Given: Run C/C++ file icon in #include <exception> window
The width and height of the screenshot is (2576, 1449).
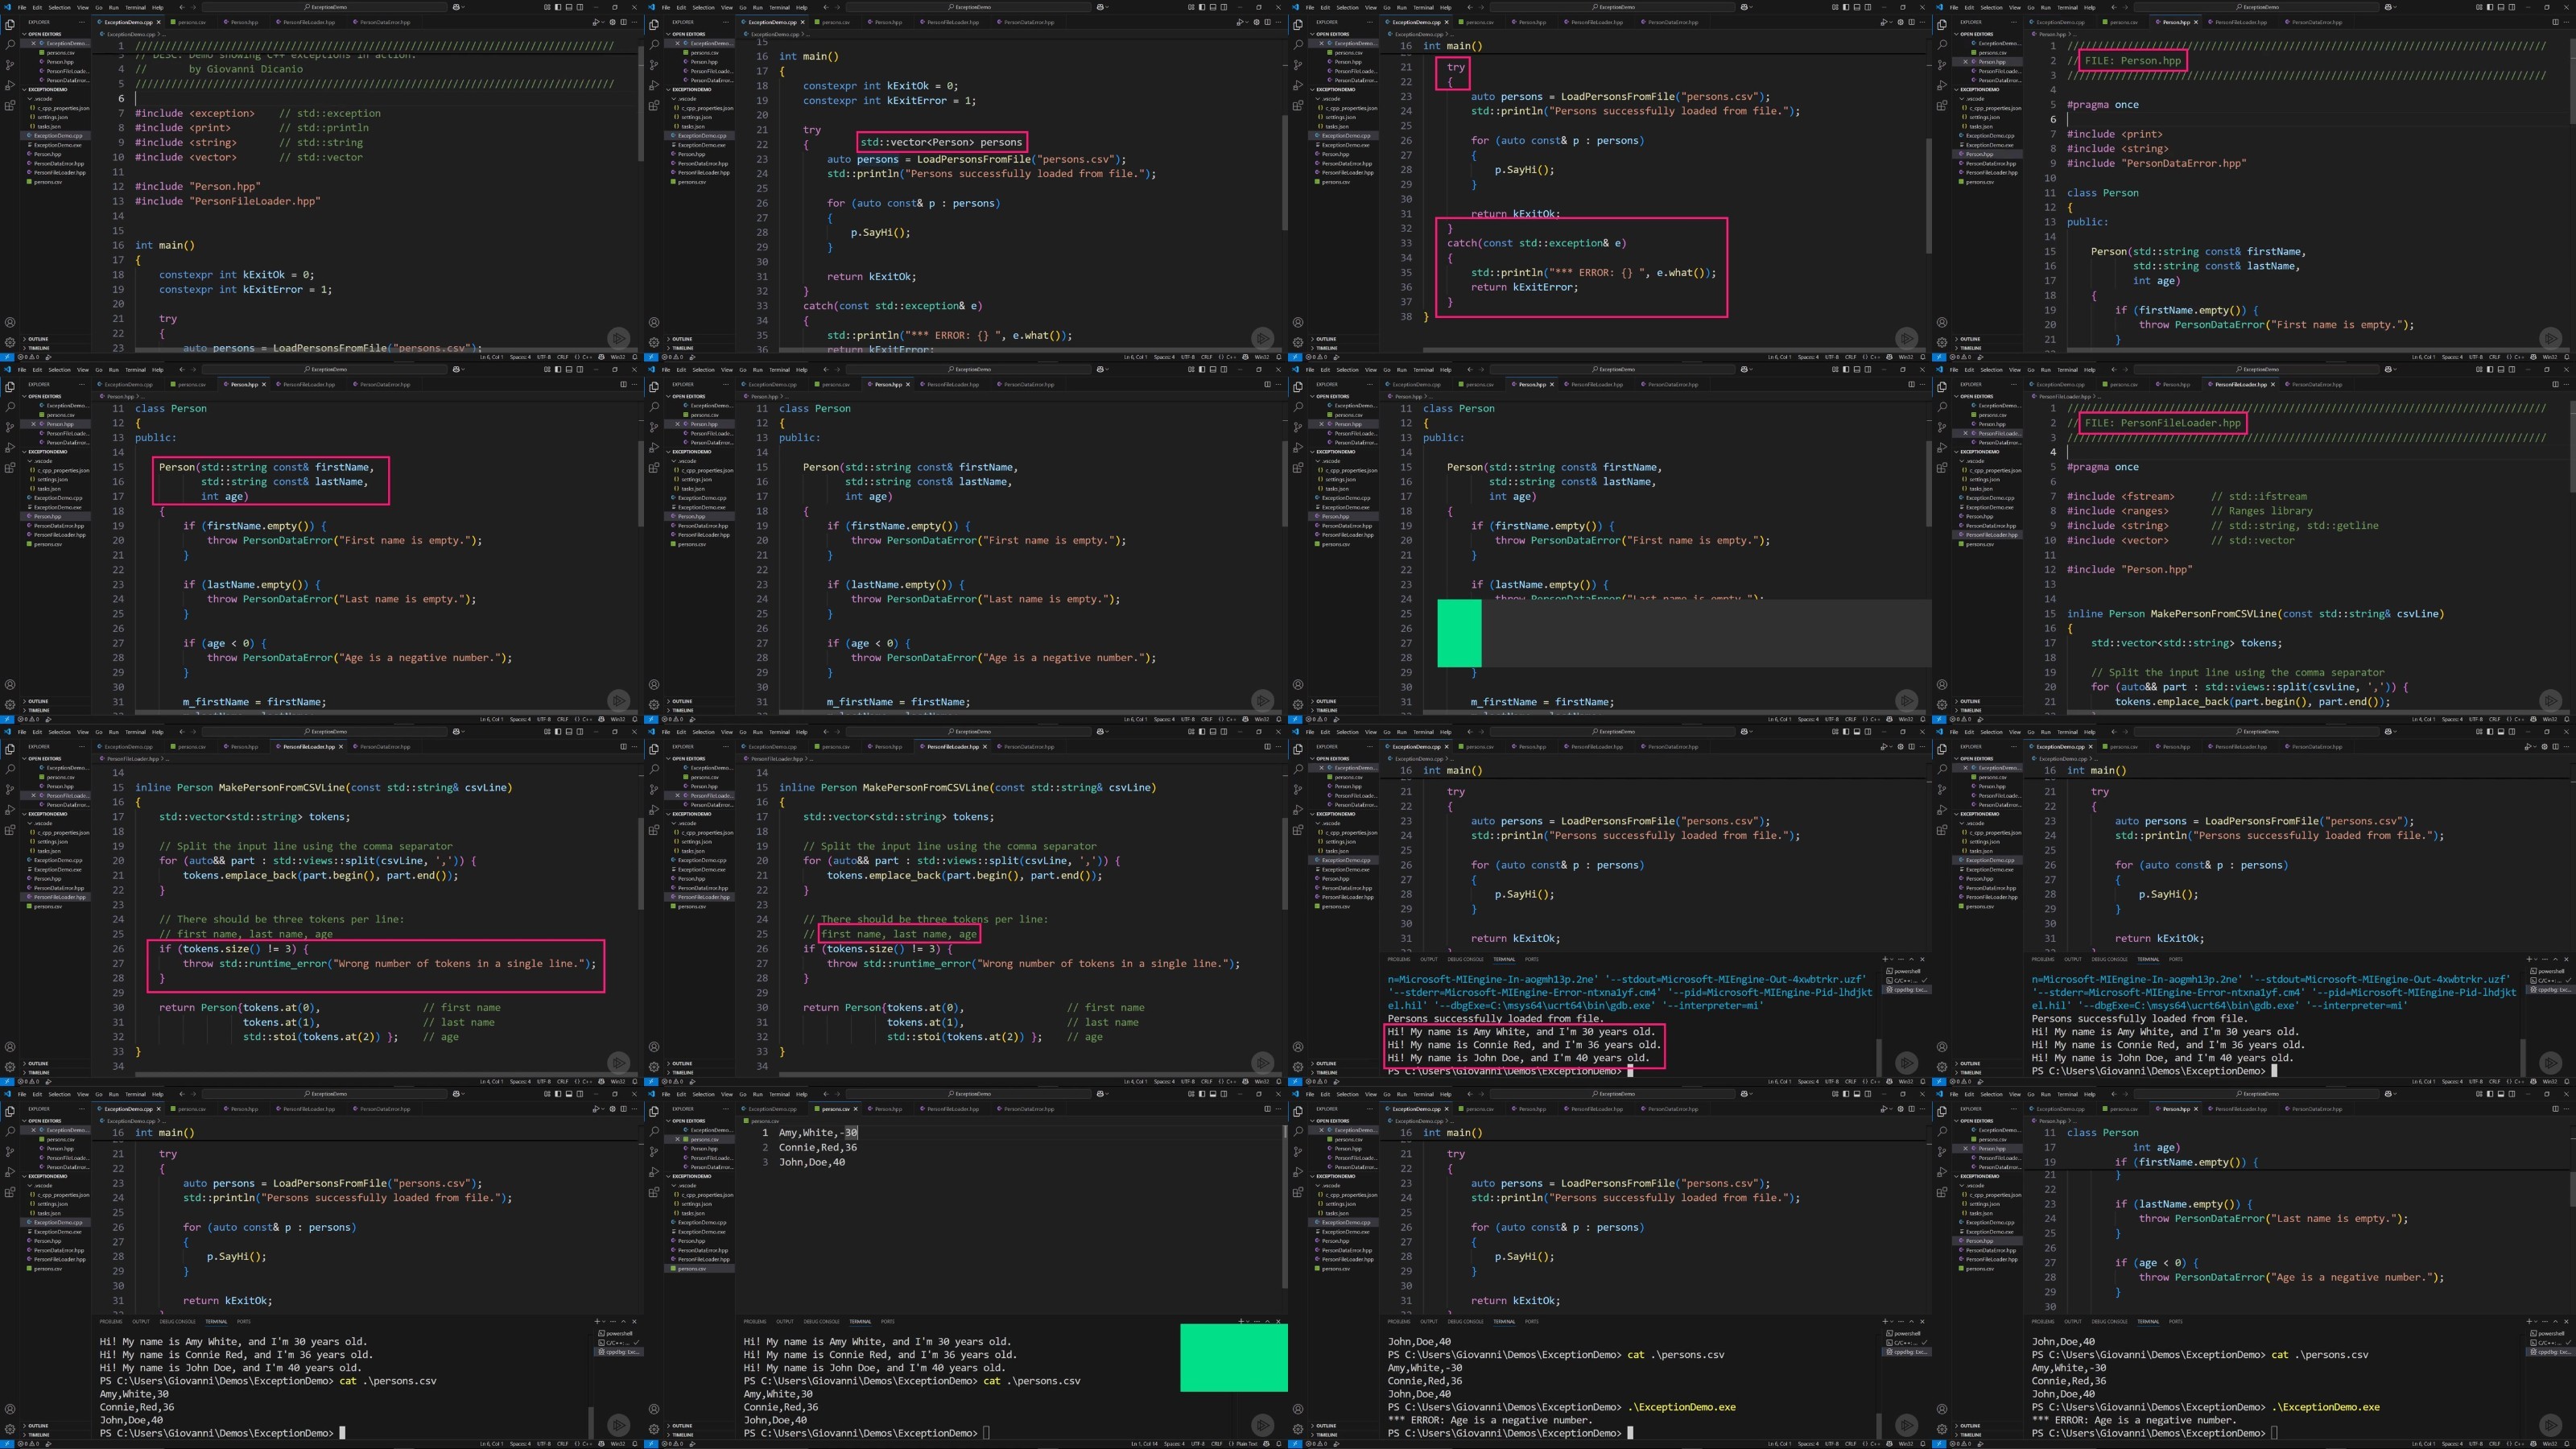Looking at the screenshot, I should [596, 22].
